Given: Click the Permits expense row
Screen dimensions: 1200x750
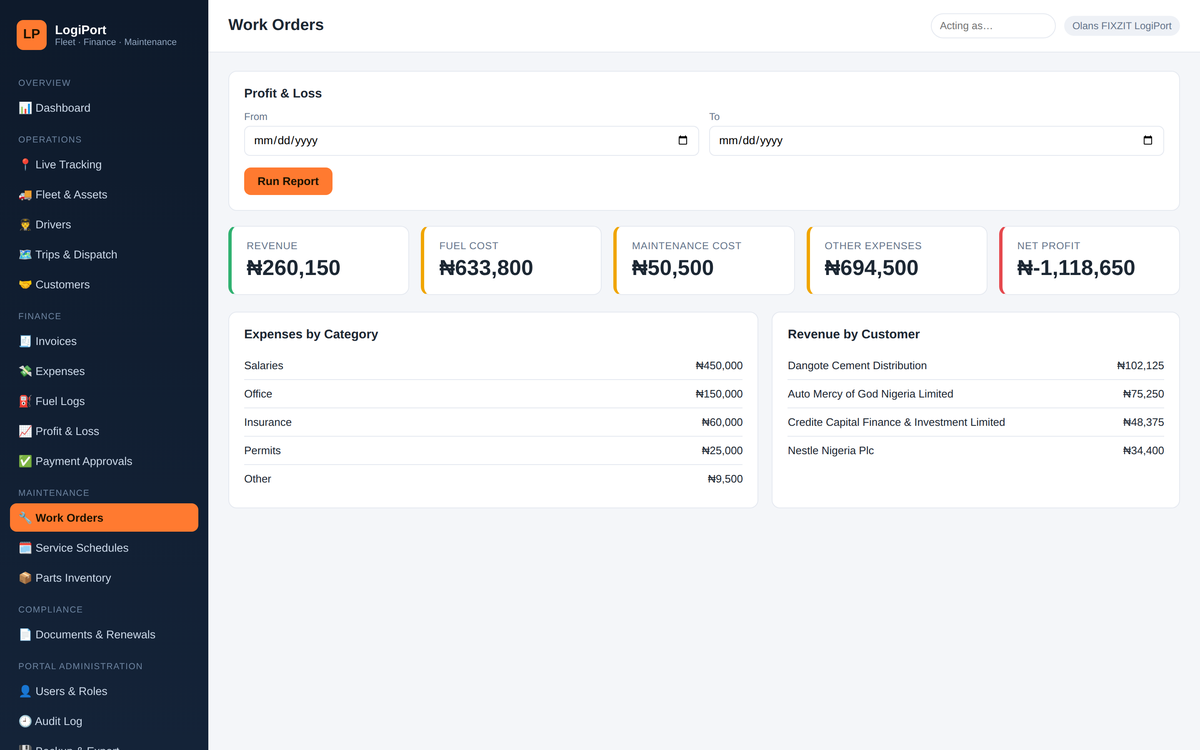Looking at the screenshot, I should tap(493, 451).
